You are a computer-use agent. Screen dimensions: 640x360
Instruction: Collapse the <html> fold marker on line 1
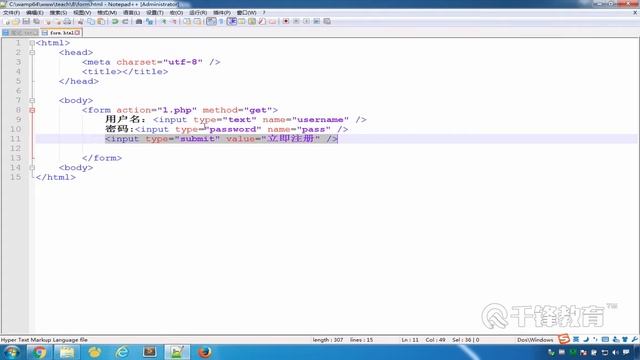tap(32, 43)
